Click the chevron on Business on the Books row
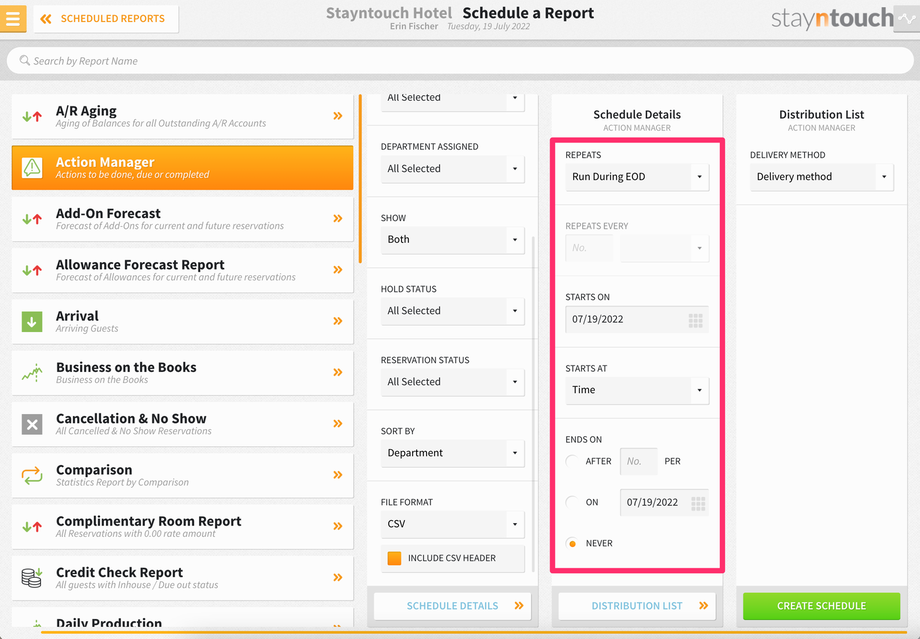The width and height of the screenshot is (920, 639). coord(337,373)
